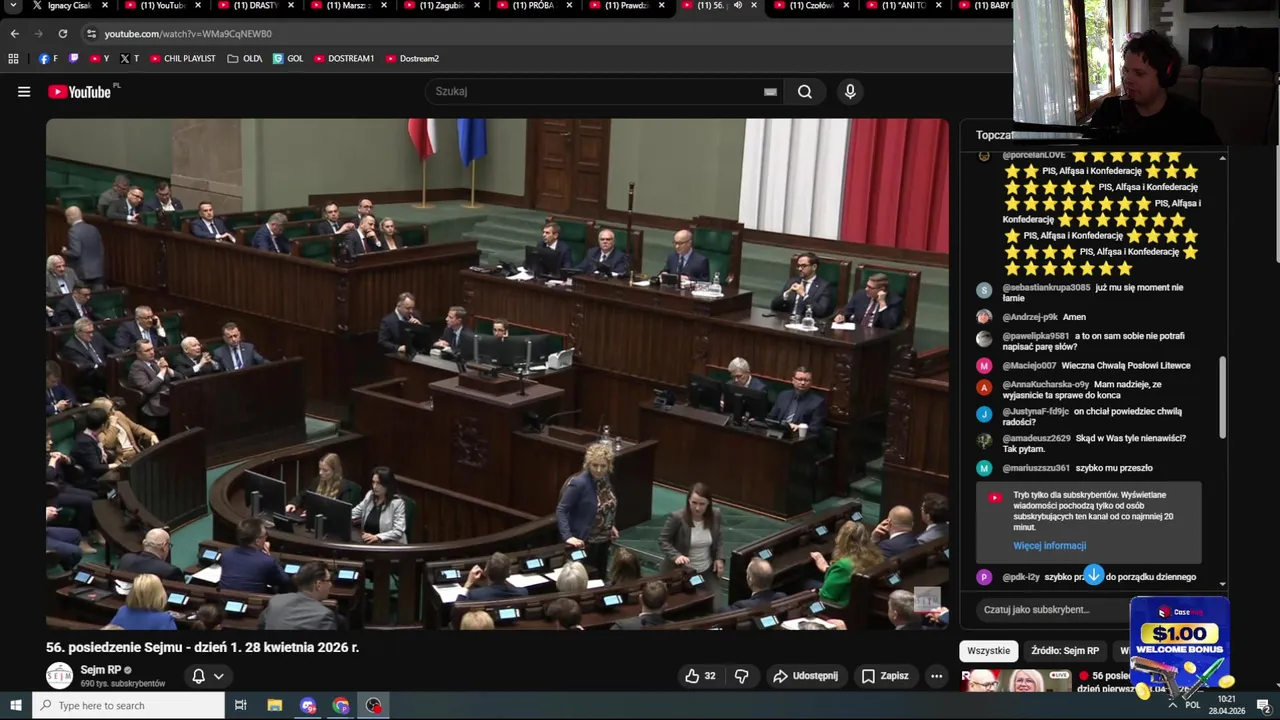Click the taskbar Type here to search box
This screenshot has width=1280, height=720.
128,706
